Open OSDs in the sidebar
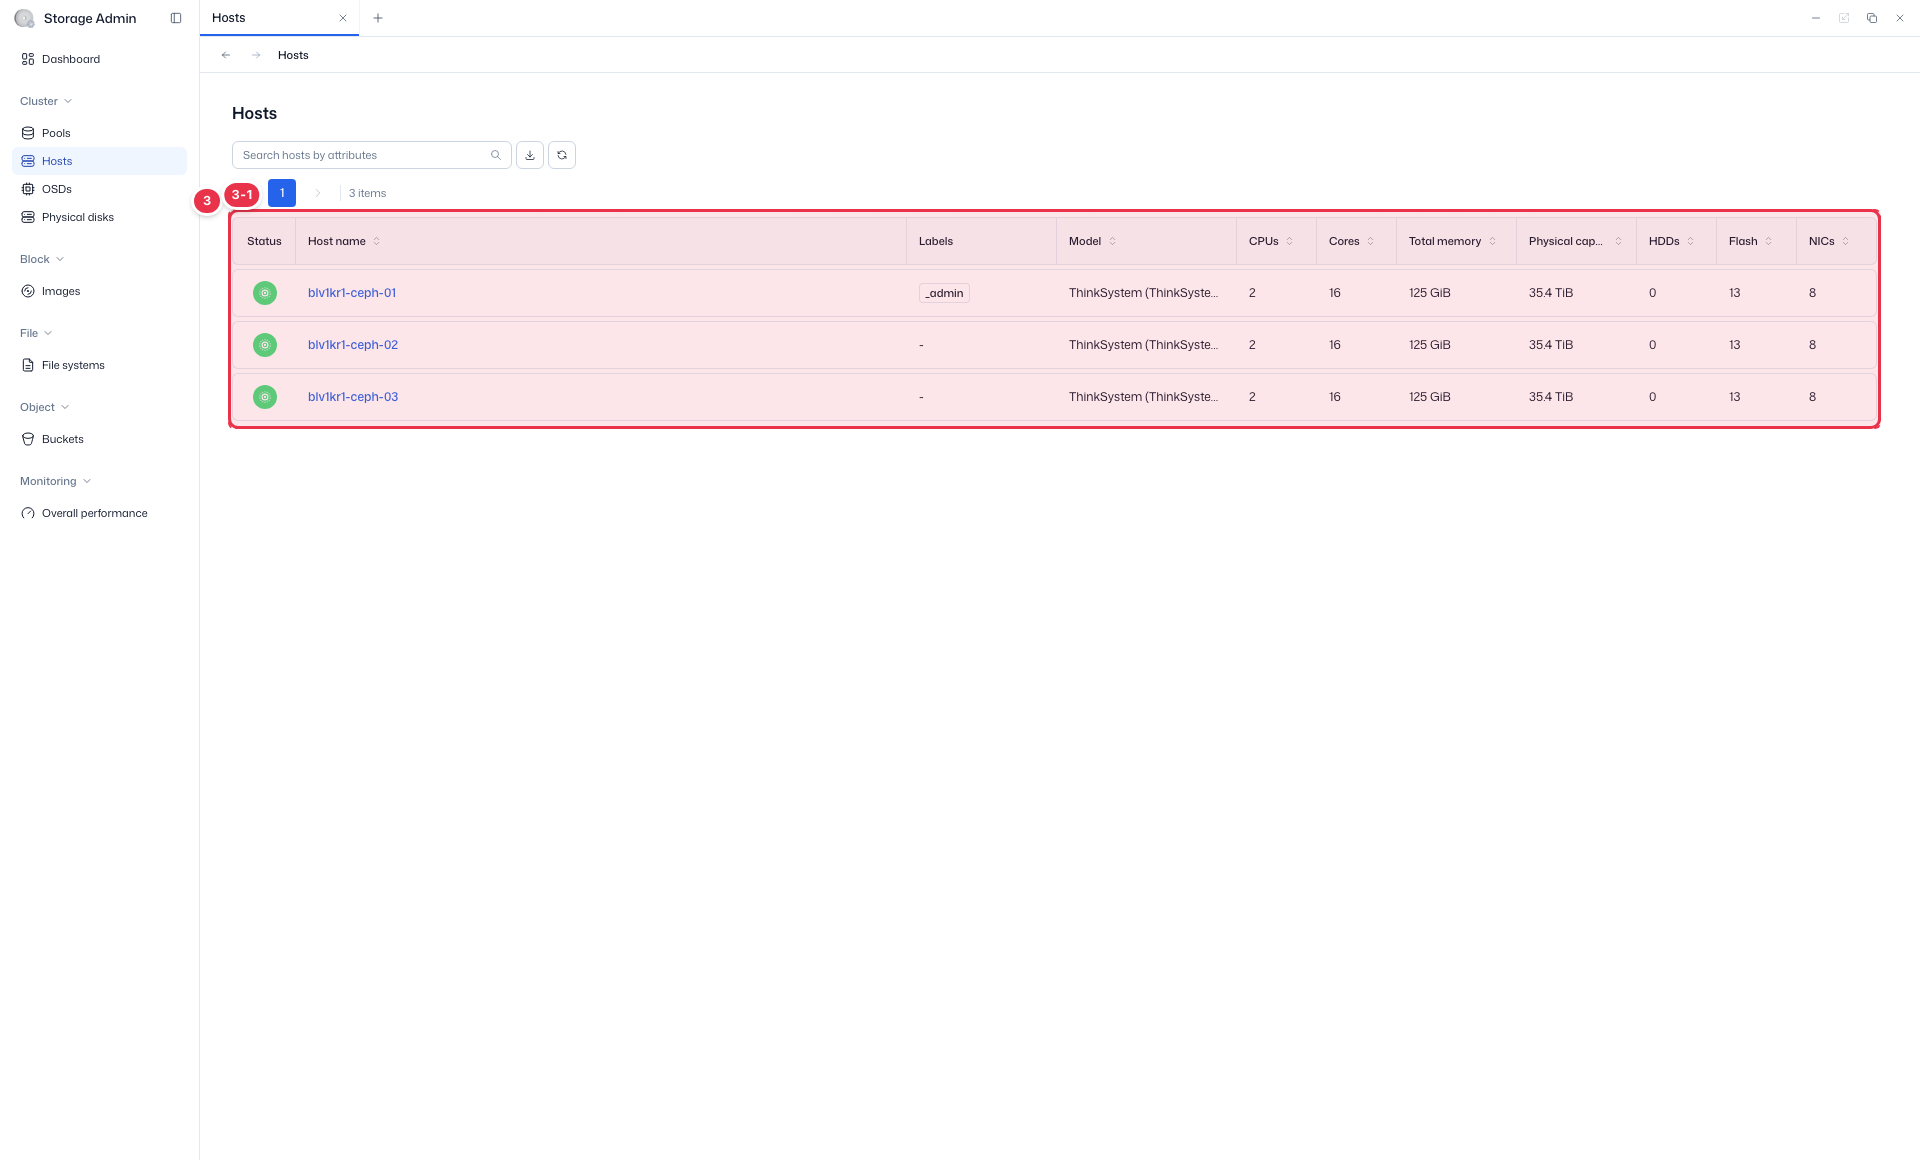1920x1160 pixels. point(99,189)
